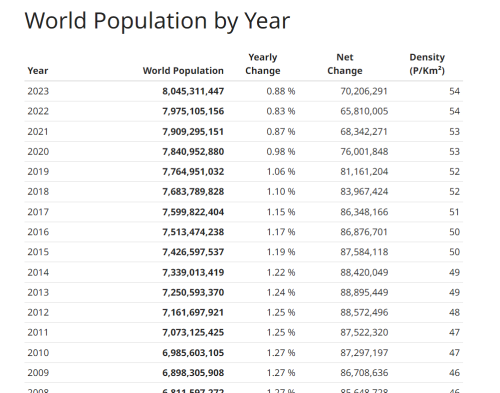Select the 'Year' column header
The image size is (500, 393).
point(38,71)
